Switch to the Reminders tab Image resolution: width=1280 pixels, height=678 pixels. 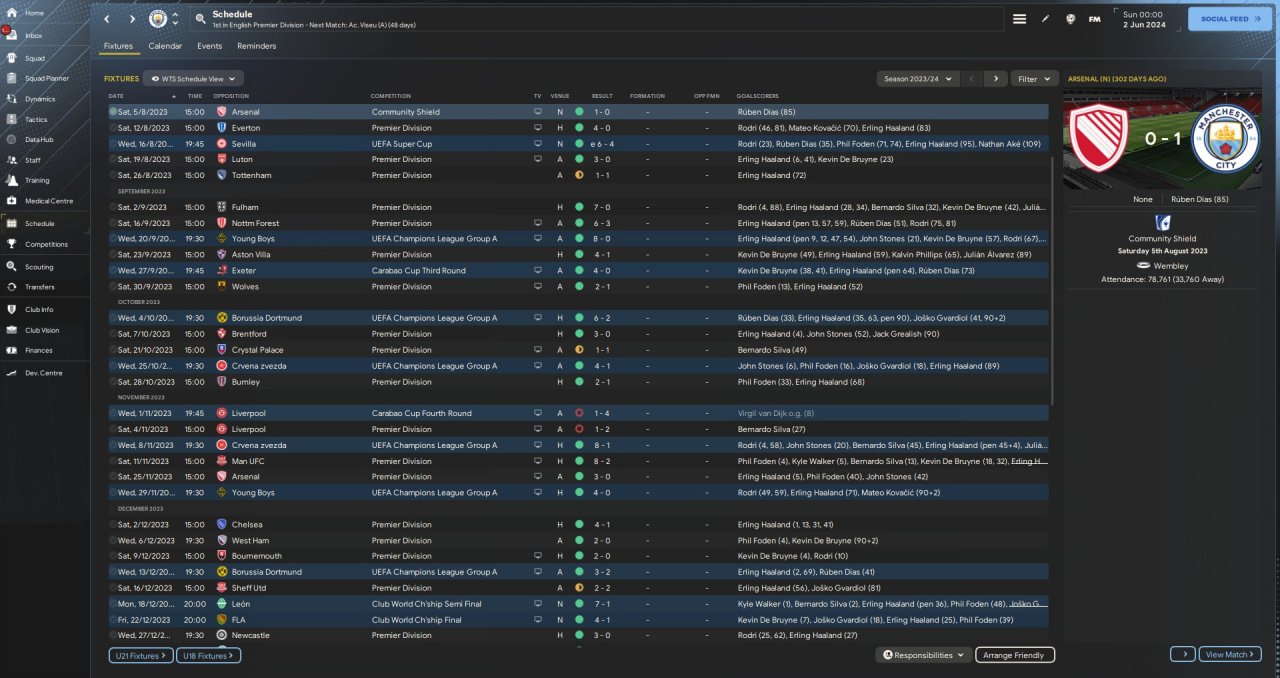tap(256, 46)
